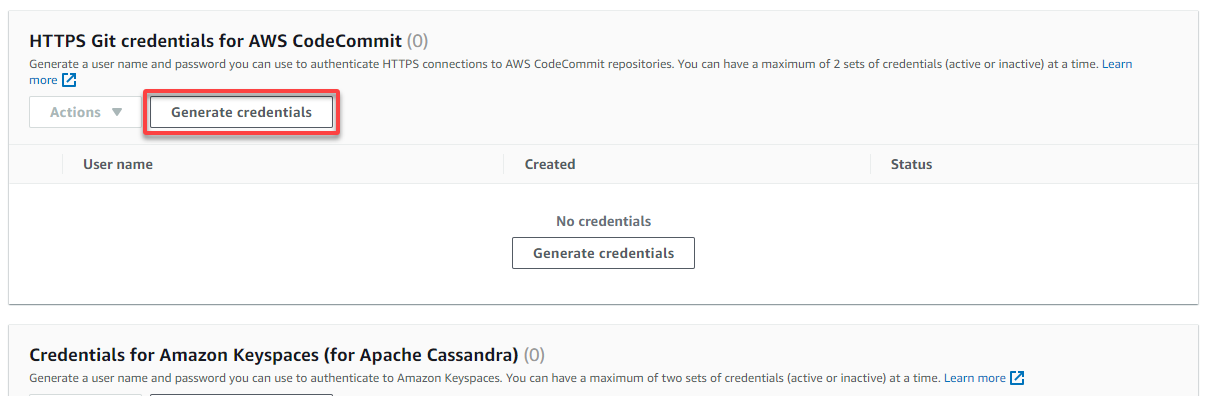Click the Credentials for Amazon Keyspaces heading
Image resolution: width=1208 pixels, height=396 pixels.
(273, 355)
